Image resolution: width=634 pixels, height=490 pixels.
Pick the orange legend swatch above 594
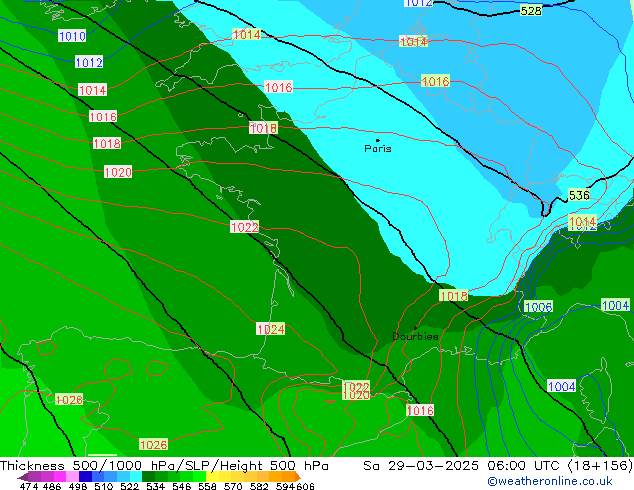pos(289,477)
